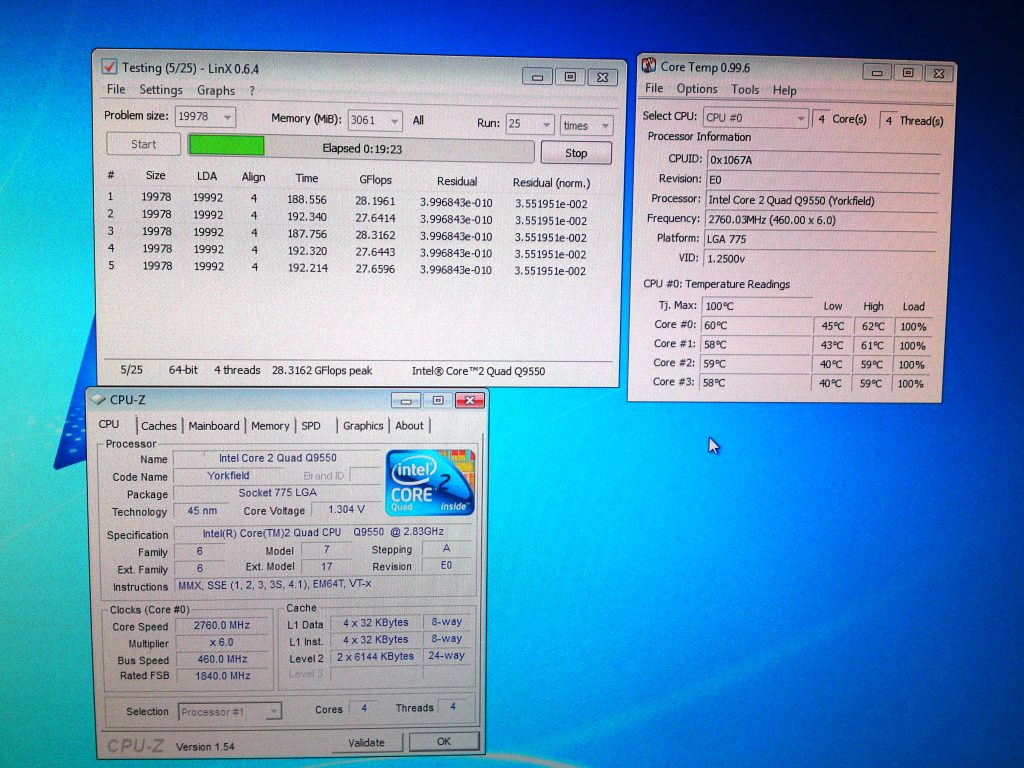
Task: Click the Core #2 59°C temperature reading
Action: tap(755, 364)
